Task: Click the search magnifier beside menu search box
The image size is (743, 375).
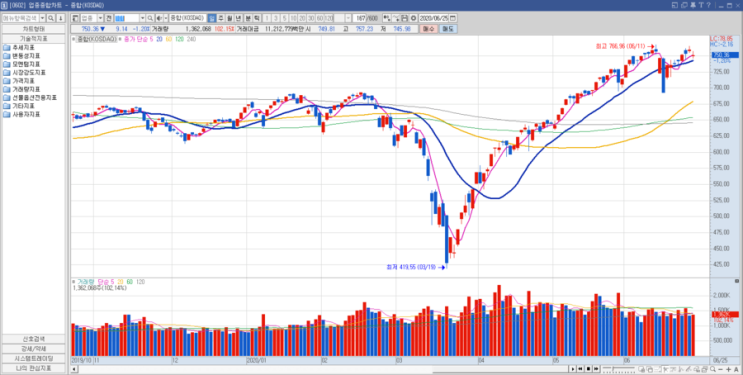Action: [51, 18]
